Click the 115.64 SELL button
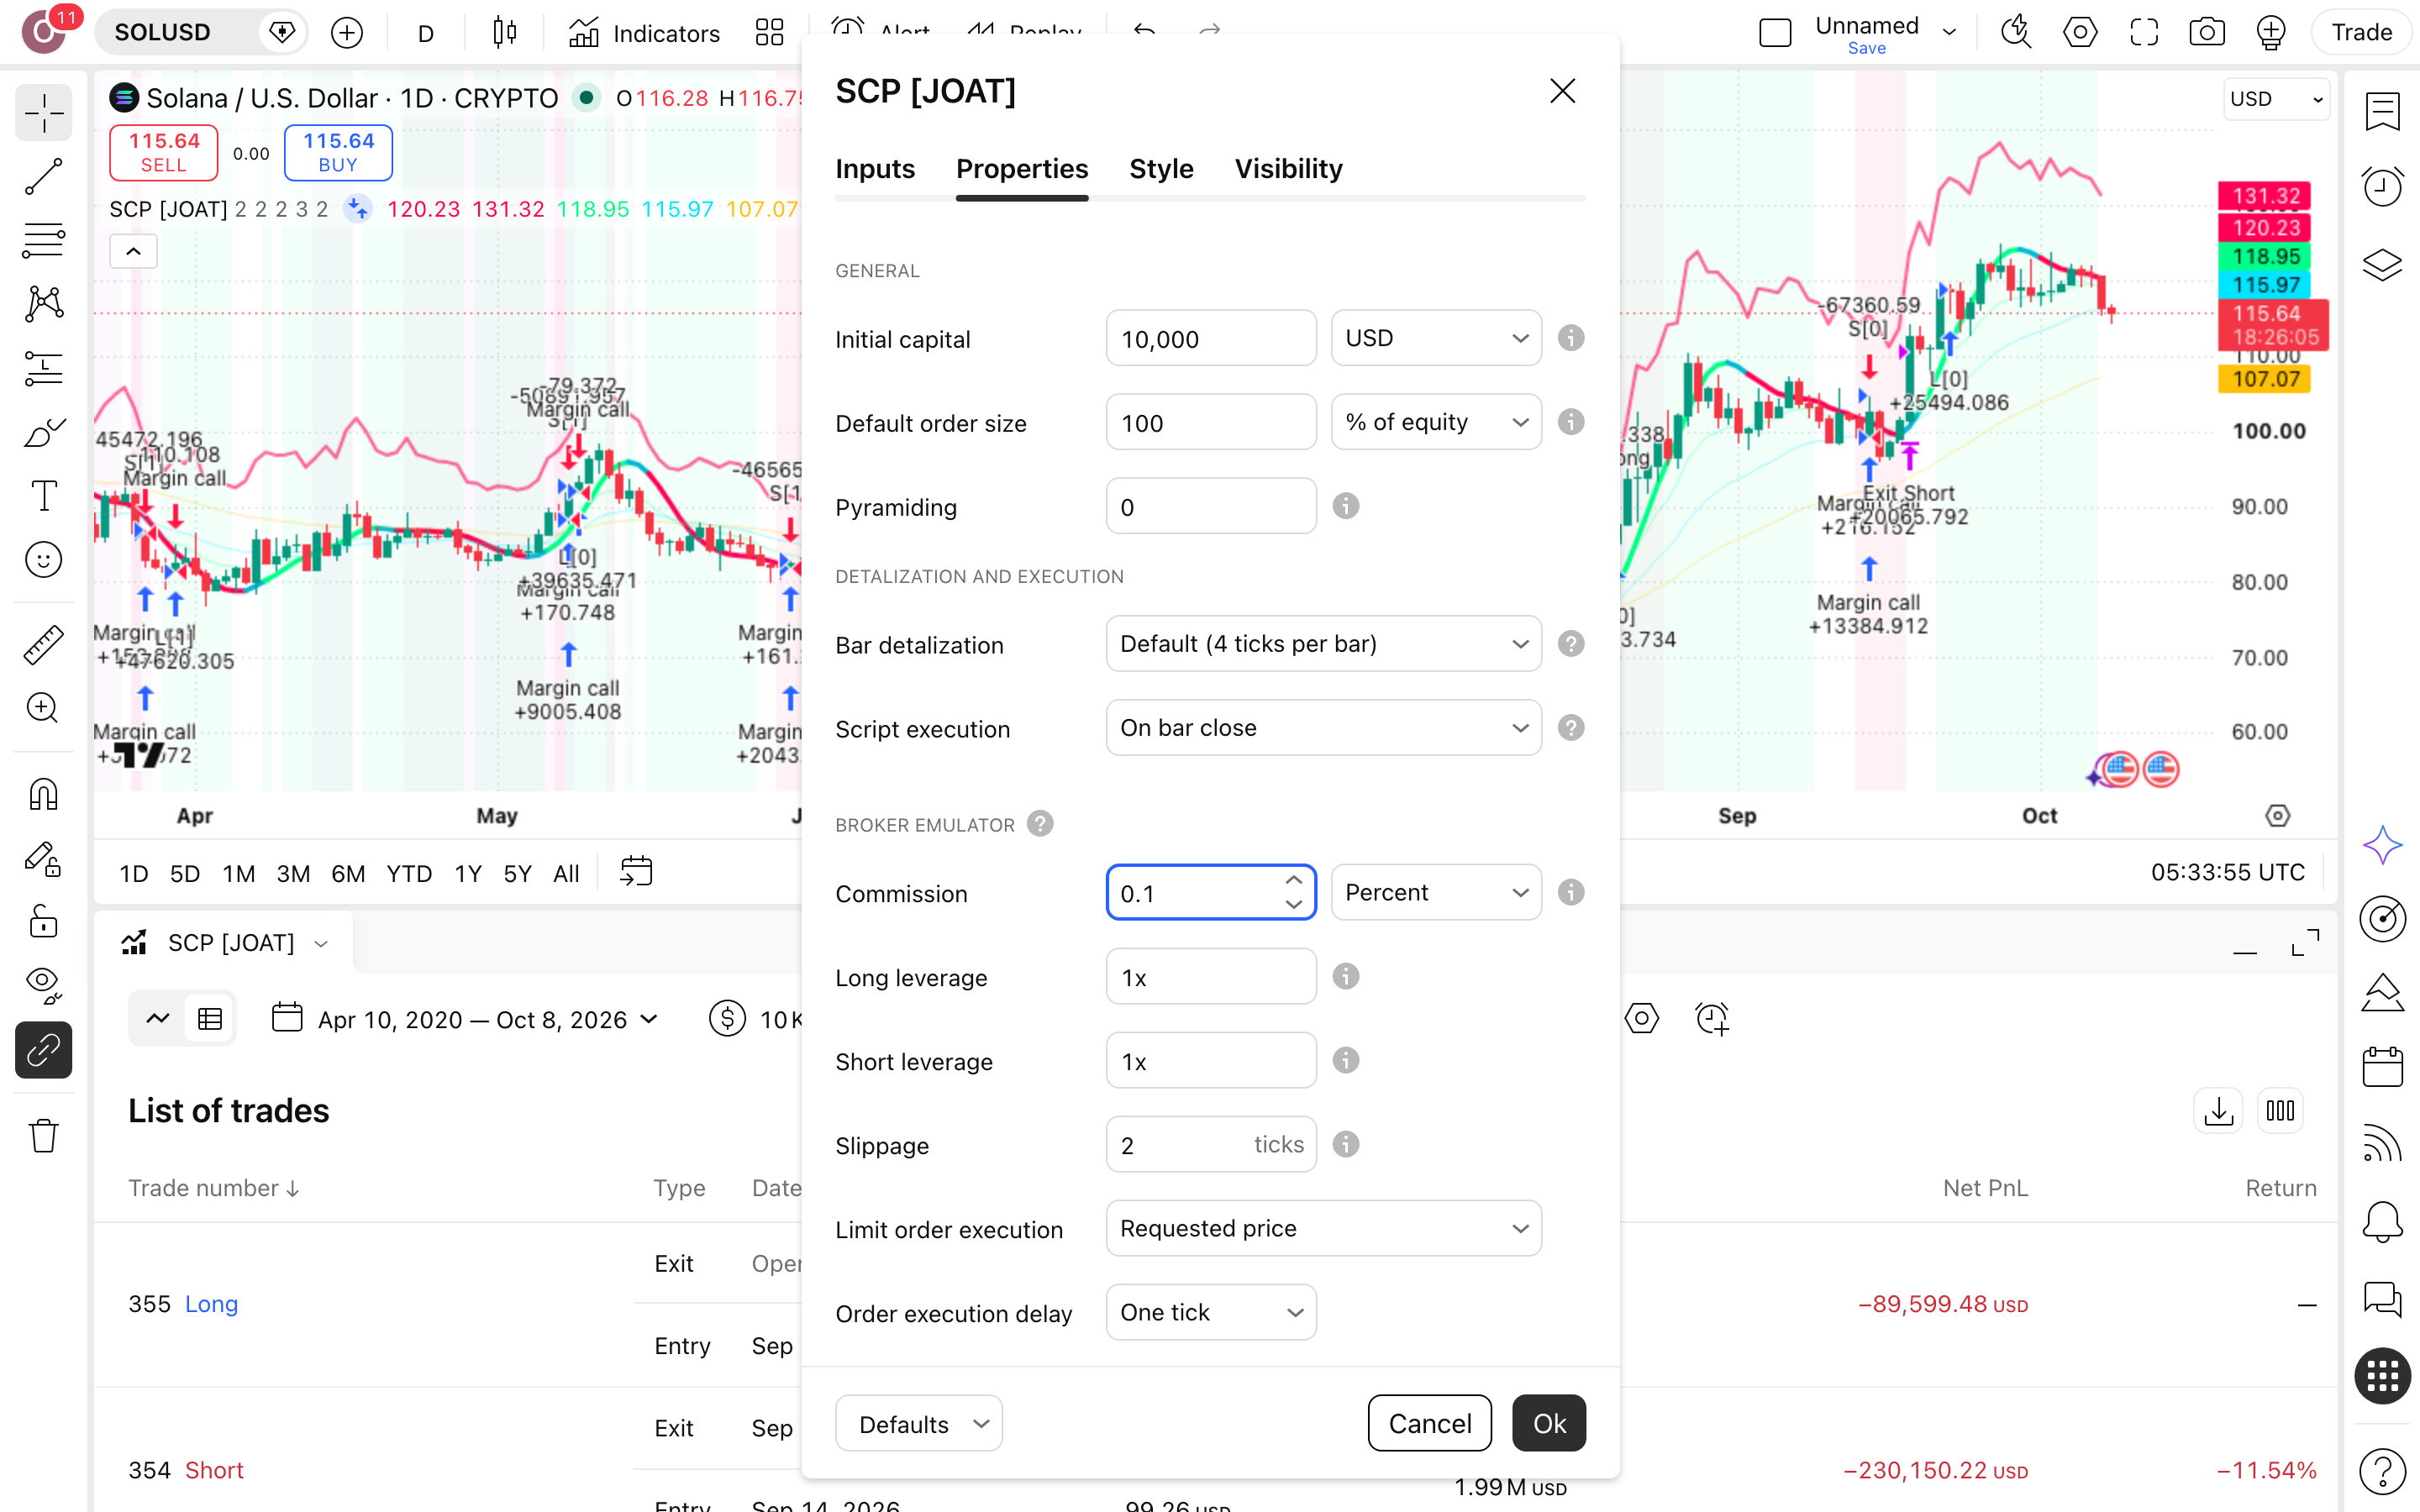 point(164,153)
